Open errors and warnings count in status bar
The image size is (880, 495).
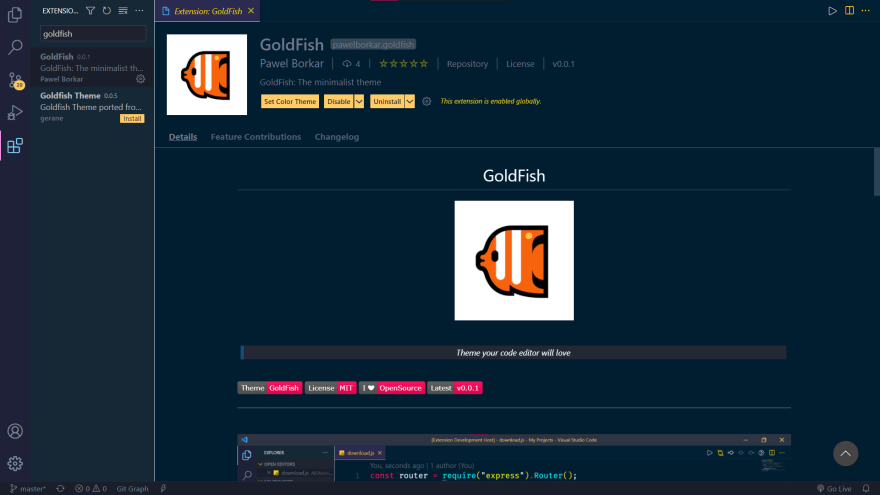coord(91,489)
